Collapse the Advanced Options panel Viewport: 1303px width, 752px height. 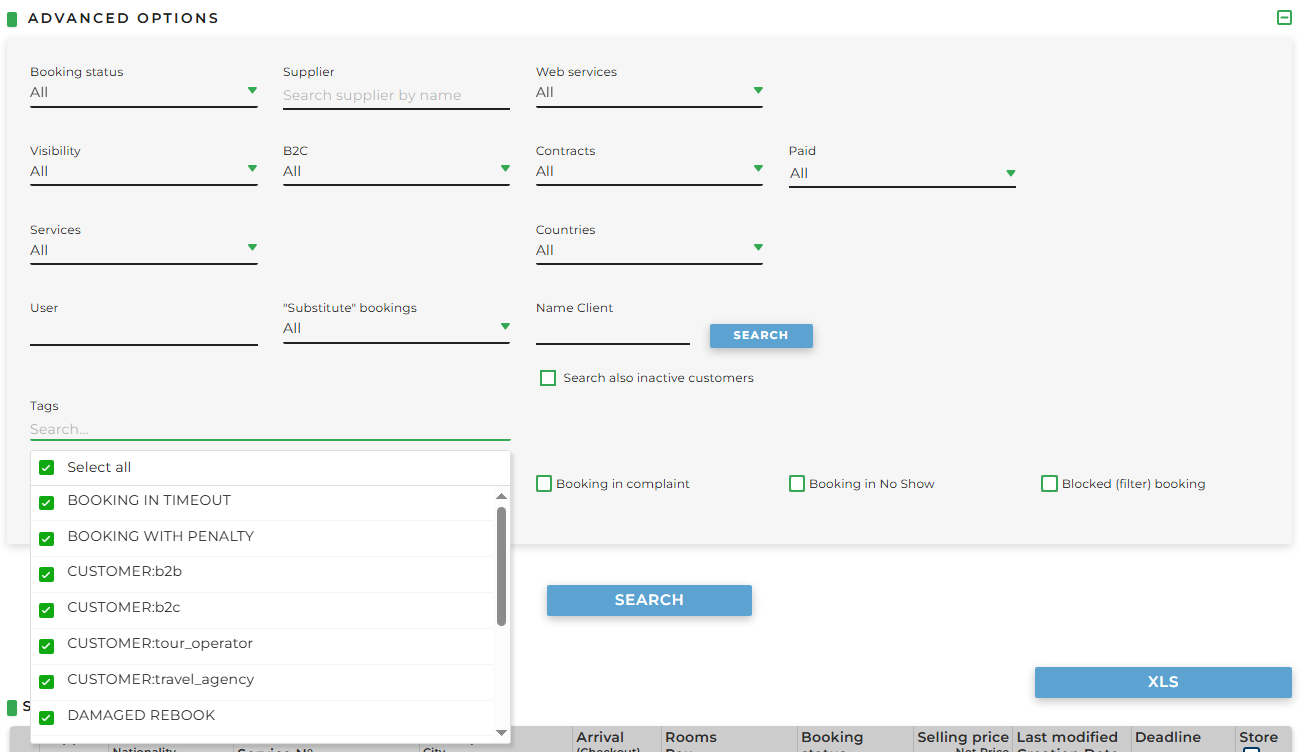pos(1284,18)
